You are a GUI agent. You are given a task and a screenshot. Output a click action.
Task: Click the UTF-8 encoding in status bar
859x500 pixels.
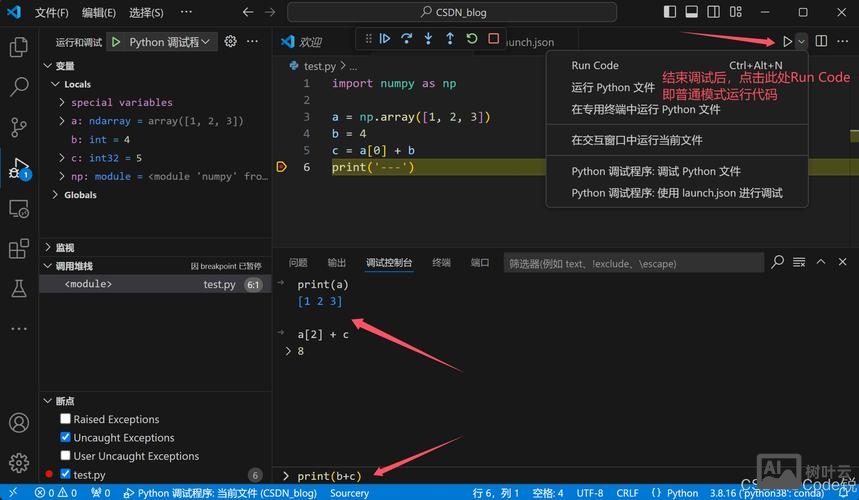(x=589, y=493)
